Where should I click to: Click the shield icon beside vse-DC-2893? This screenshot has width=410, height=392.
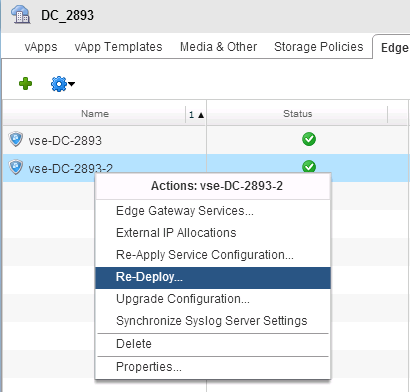click(x=16, y=139)
